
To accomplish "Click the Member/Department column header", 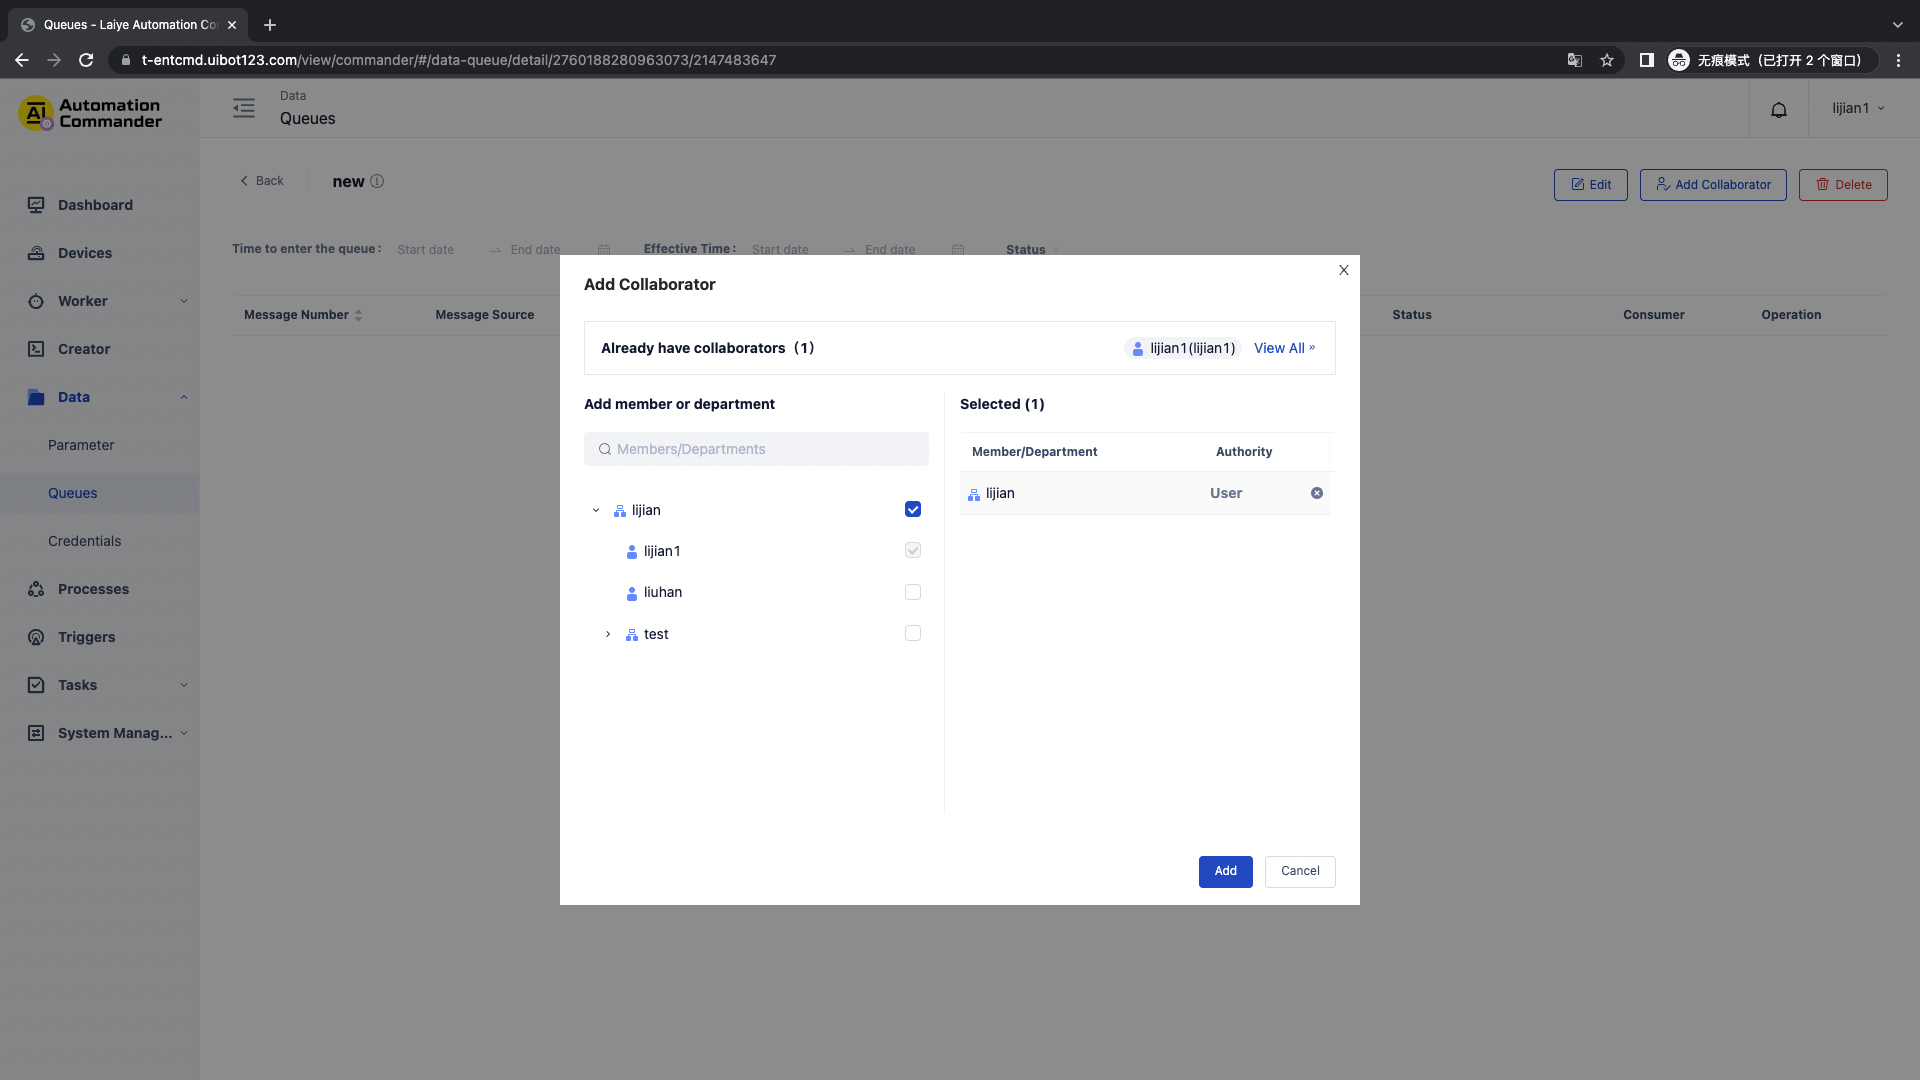I will pyautogui.click(x=1034, y=452).
